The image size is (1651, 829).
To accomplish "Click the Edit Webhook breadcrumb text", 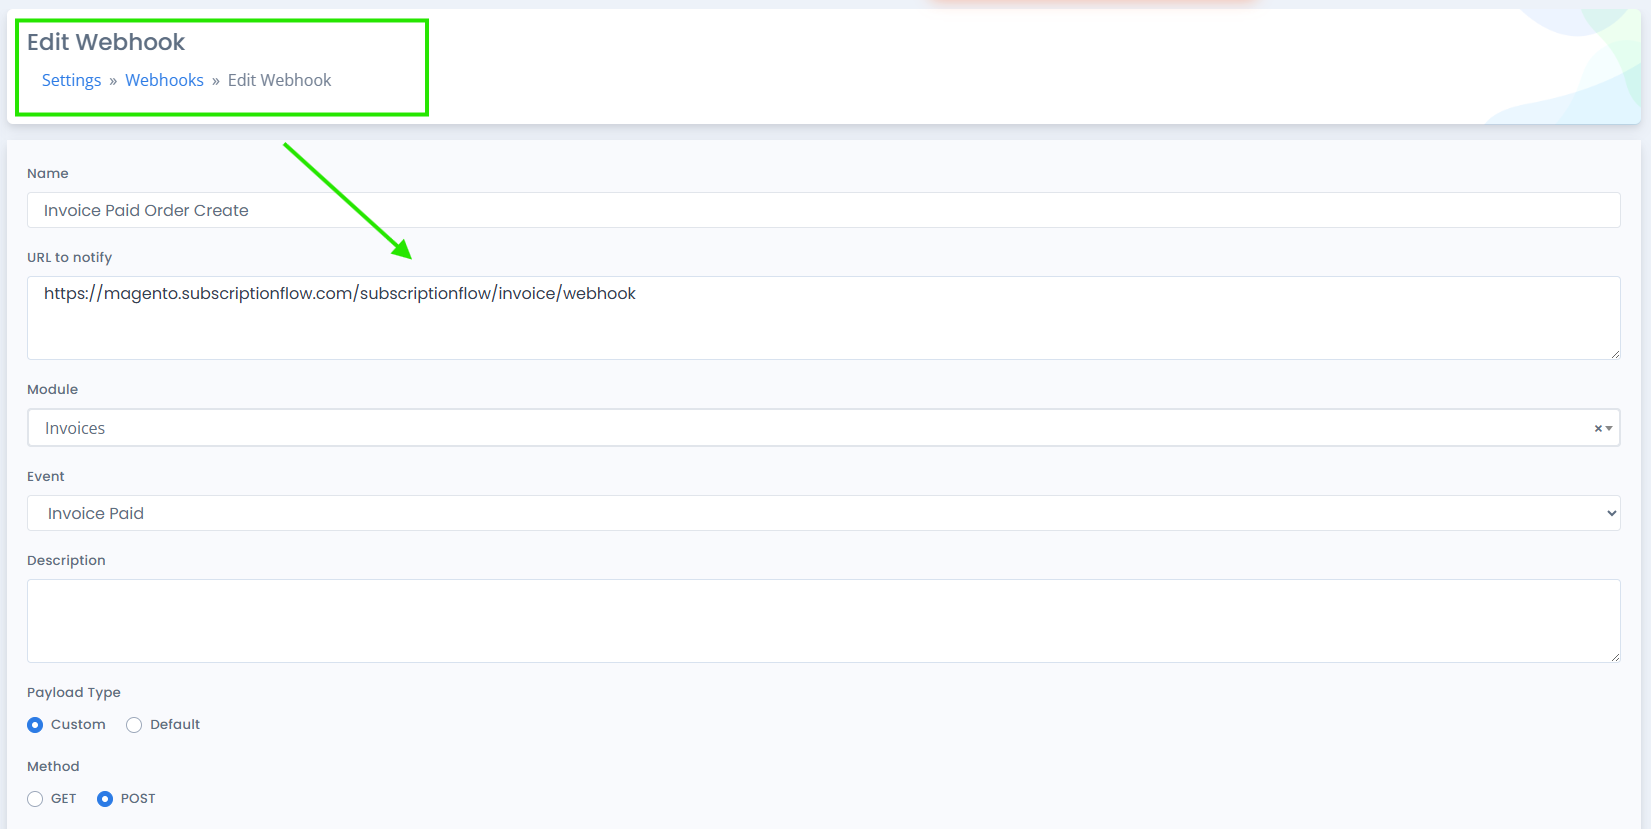I will point(279,80).
